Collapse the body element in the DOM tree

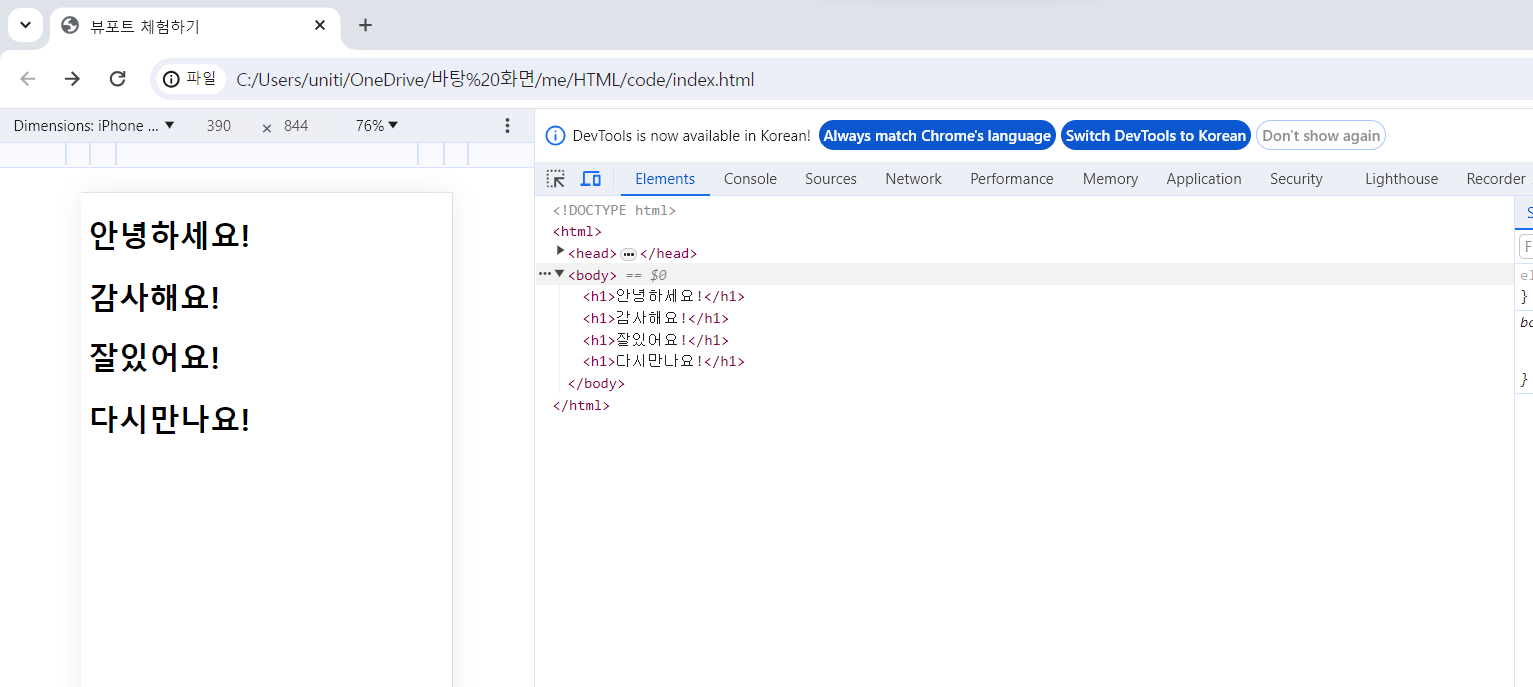(x=560, y=274)
